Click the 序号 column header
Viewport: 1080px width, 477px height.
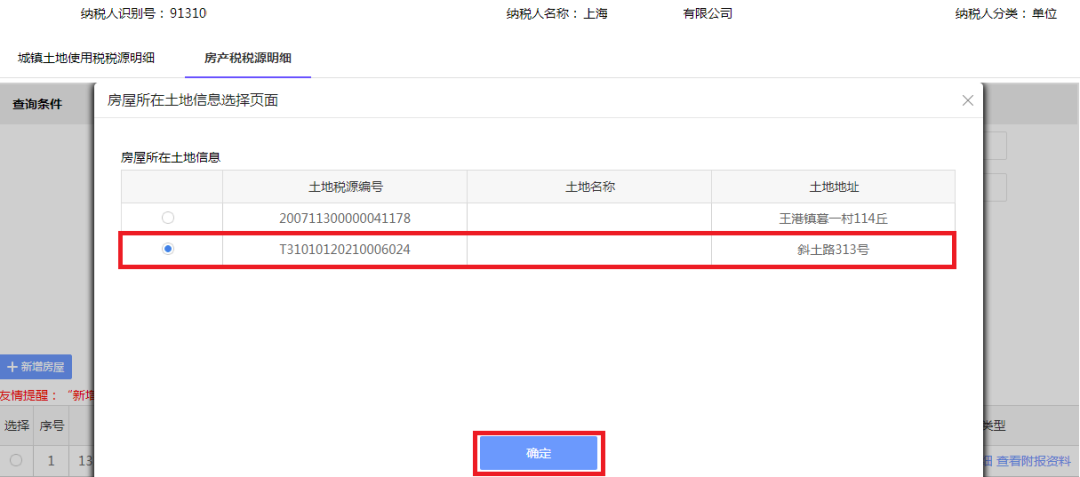point(52,426)
